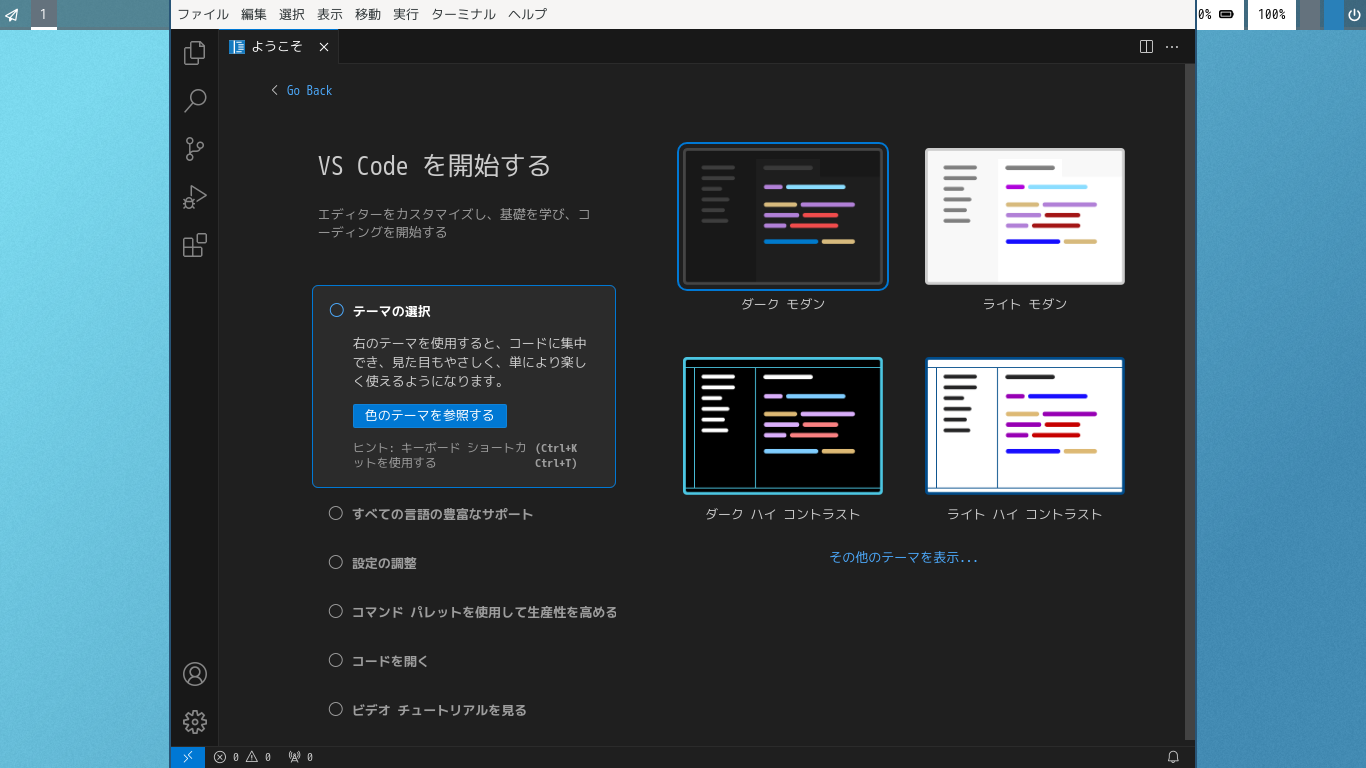Open the Search view icon
Viewport: 1366px width, 768px height.
pos(195,101)
